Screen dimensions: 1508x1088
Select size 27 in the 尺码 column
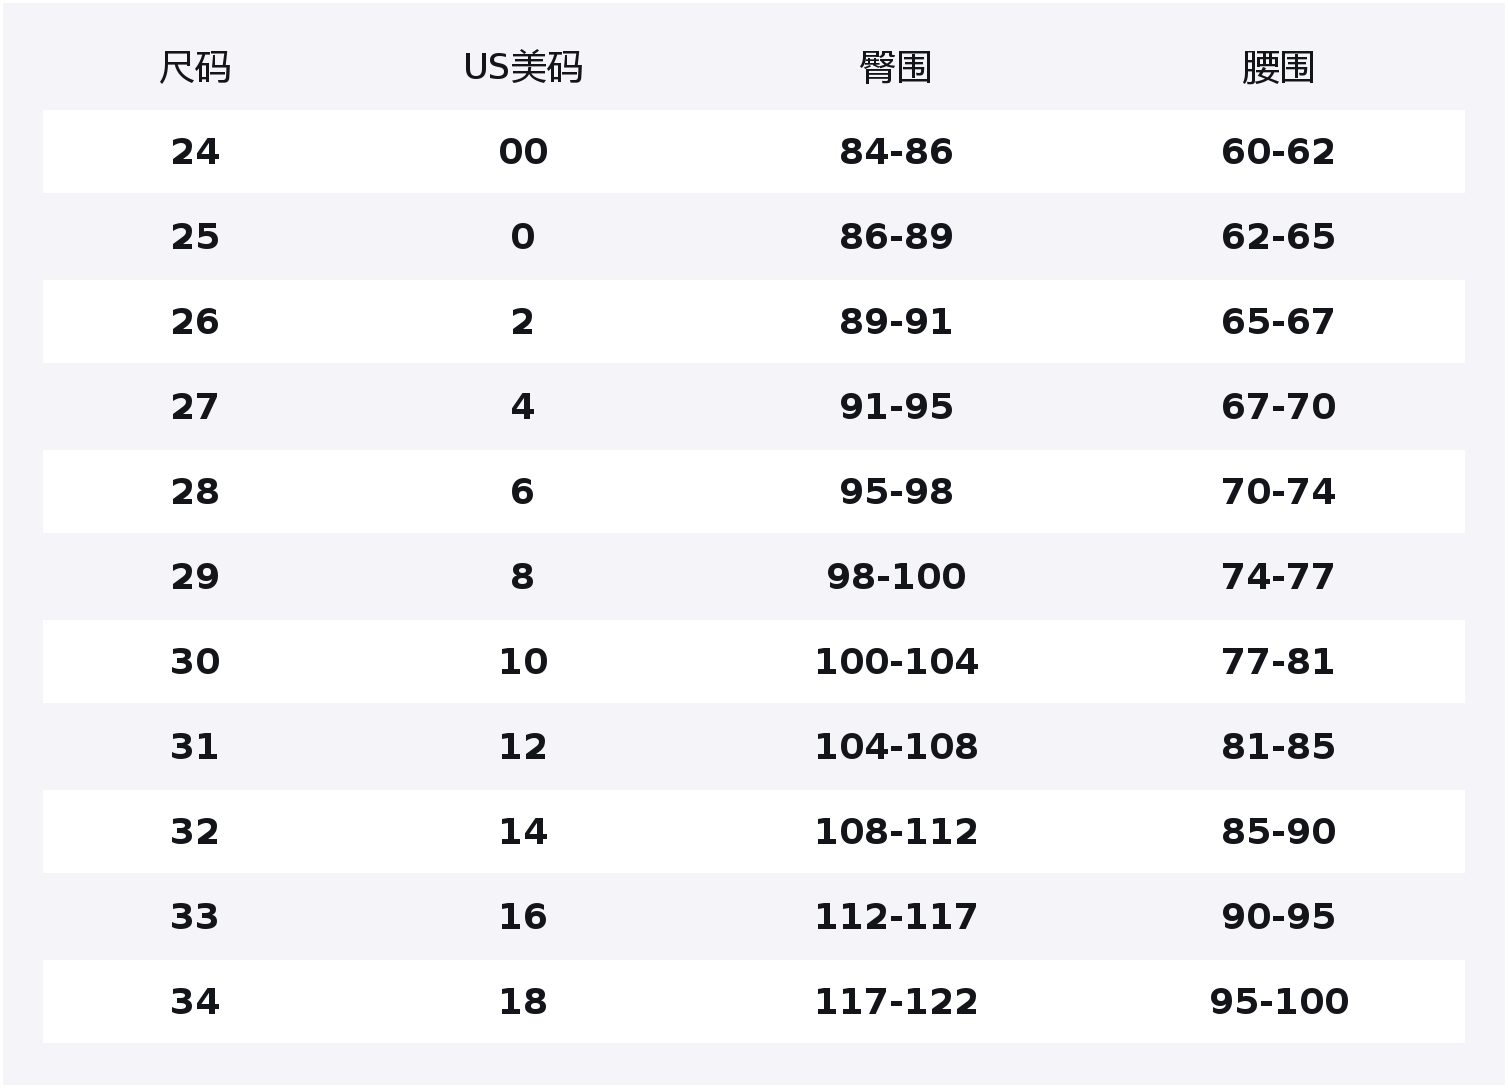point(195,407)
